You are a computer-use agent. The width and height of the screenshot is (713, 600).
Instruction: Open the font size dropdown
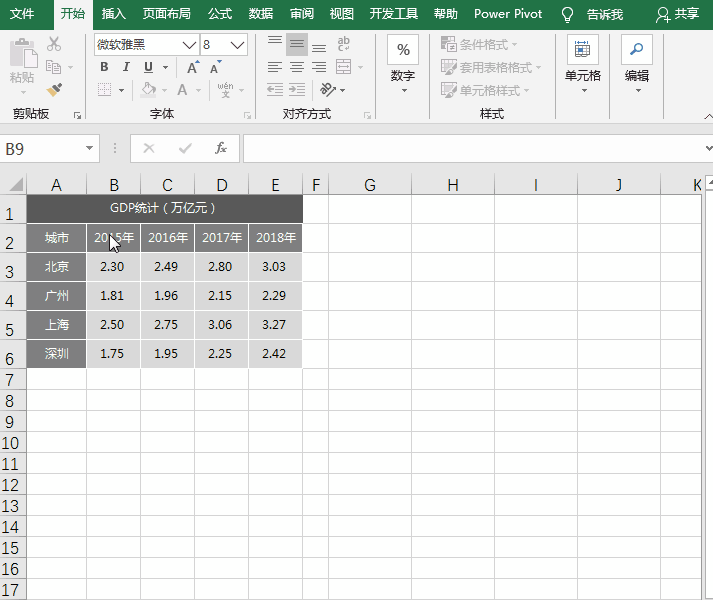pos(237,45)
